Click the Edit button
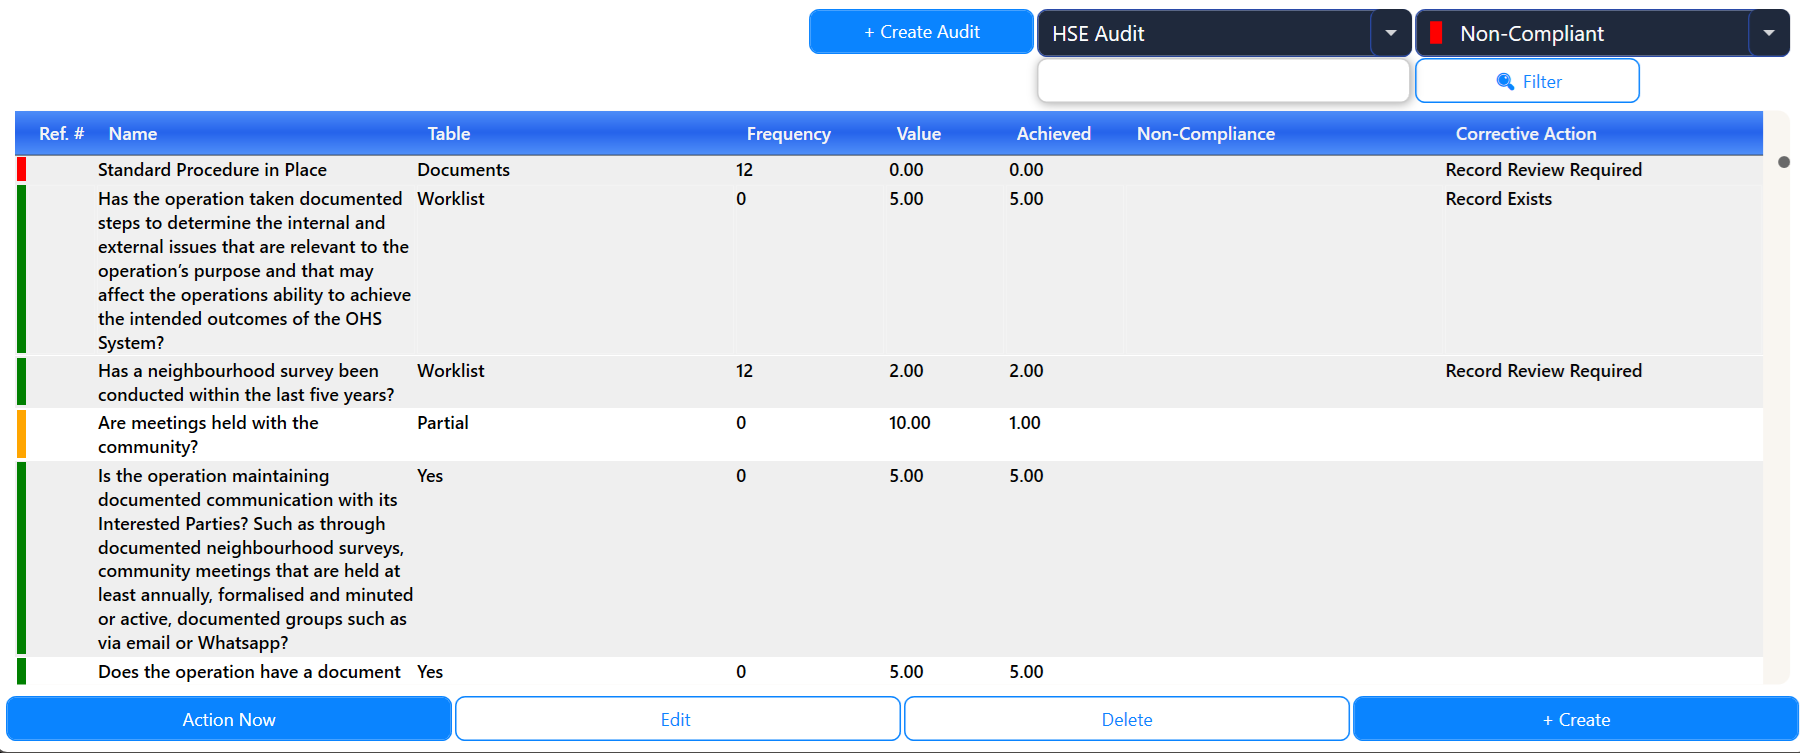Image resolution: width=1800 pixels, height=753 pixels. point(677,719)
